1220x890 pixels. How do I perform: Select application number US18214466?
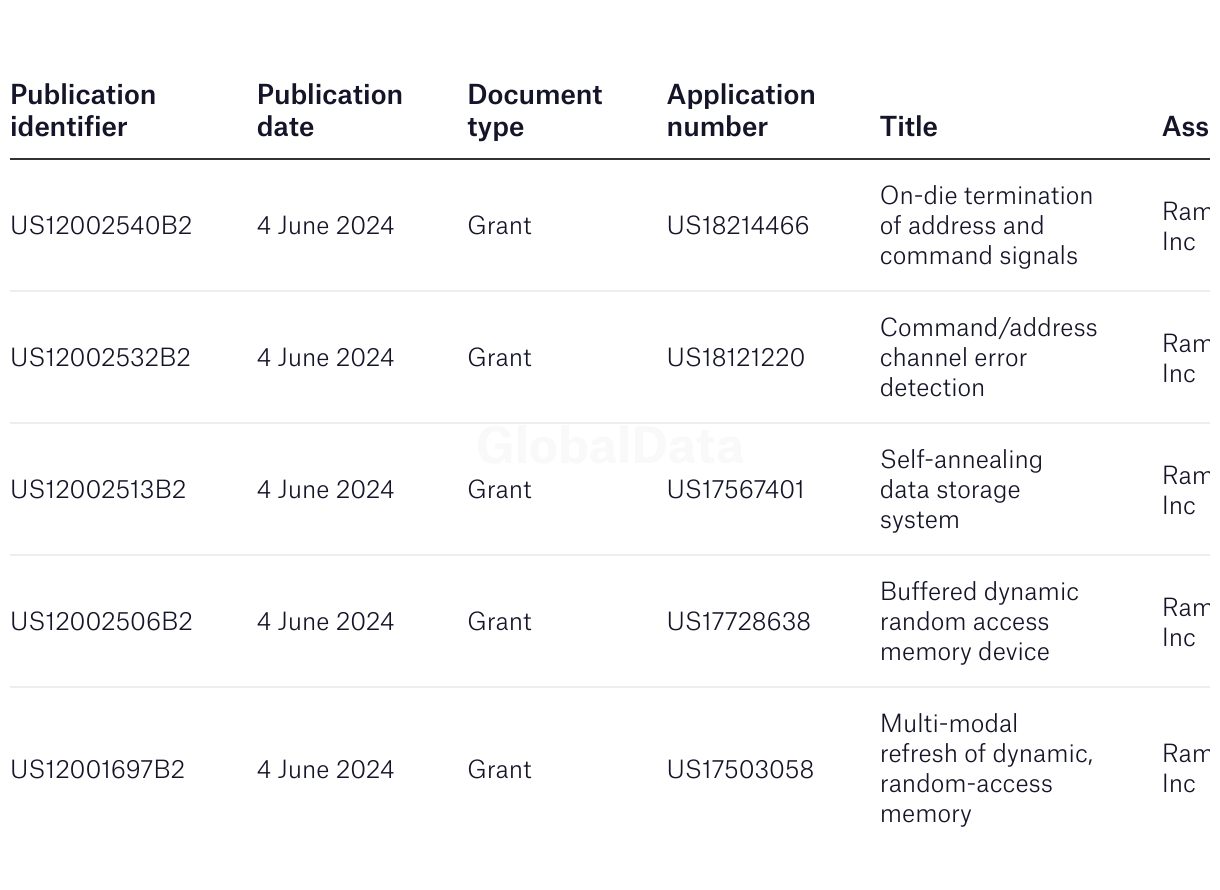coord(738,225)
